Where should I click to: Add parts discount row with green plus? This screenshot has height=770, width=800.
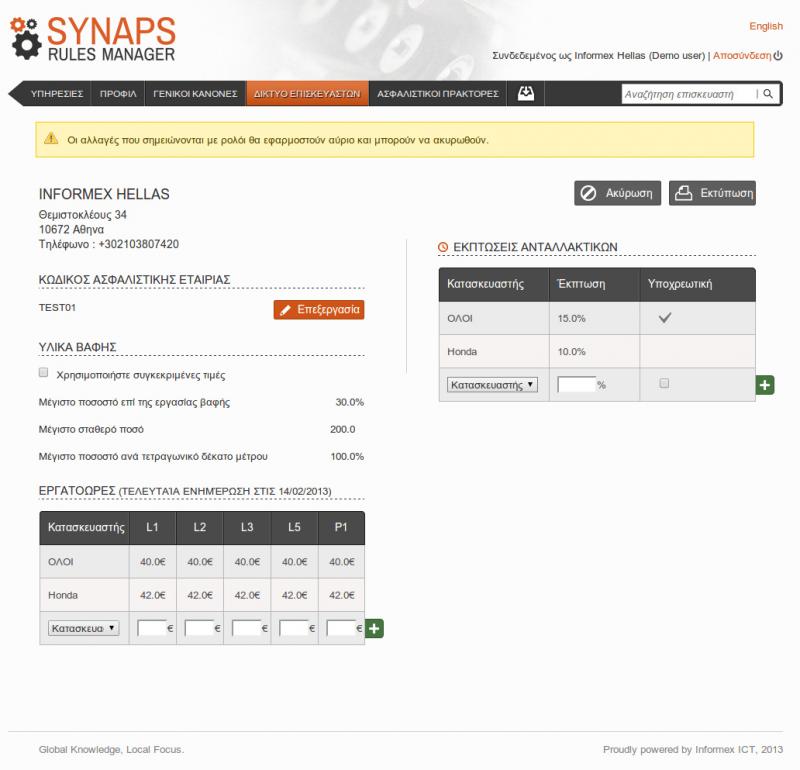tap(765, 385)
